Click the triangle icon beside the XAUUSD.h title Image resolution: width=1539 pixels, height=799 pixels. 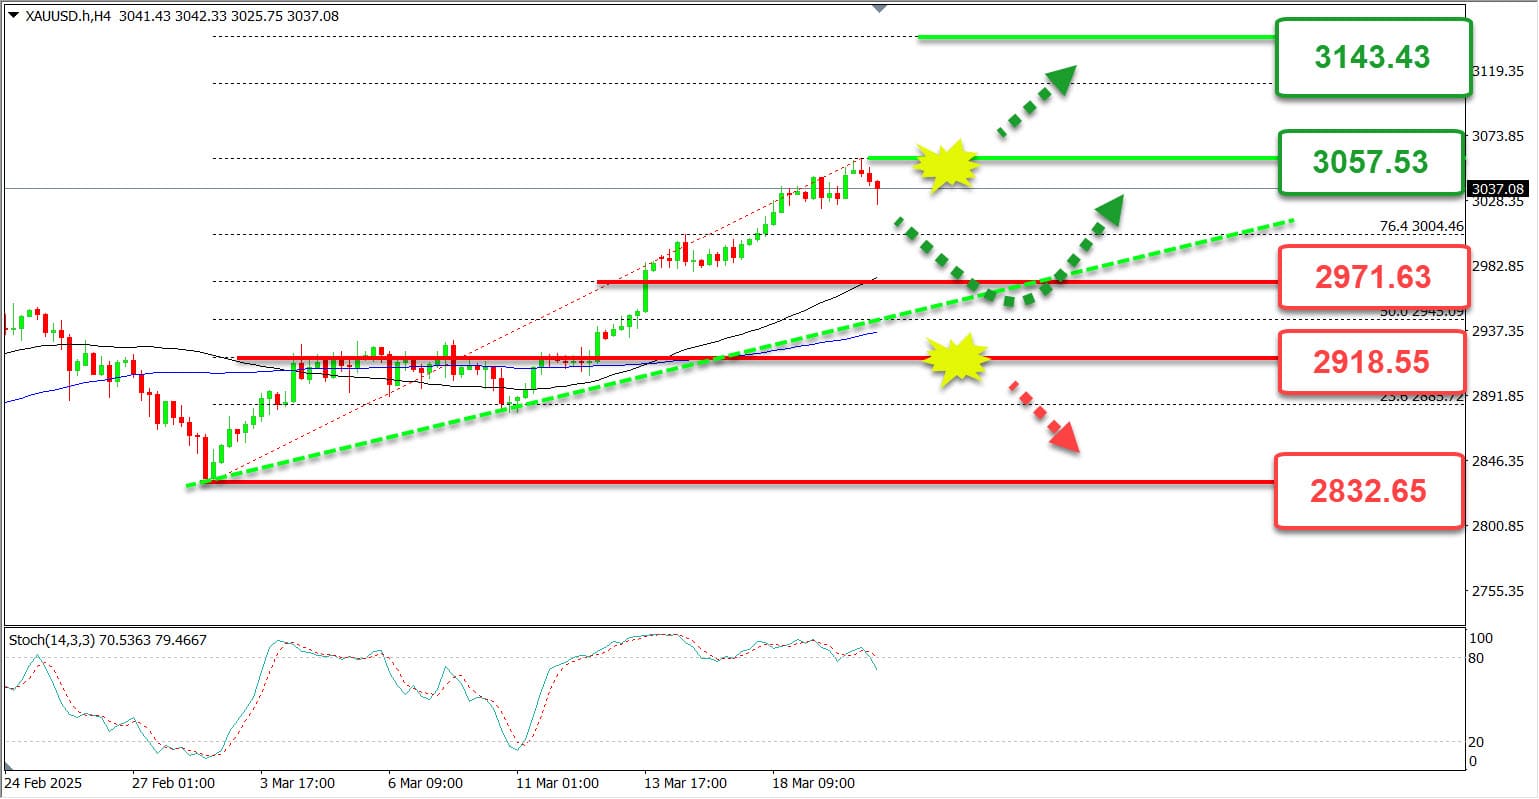click(13, 16)
